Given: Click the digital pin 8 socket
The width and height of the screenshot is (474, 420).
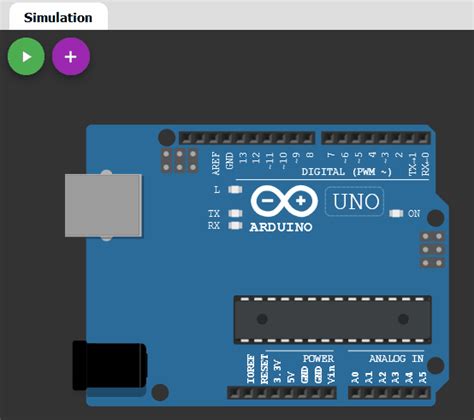Looking at the screenshot, I should pyautogui.click(x=308, y=138).
